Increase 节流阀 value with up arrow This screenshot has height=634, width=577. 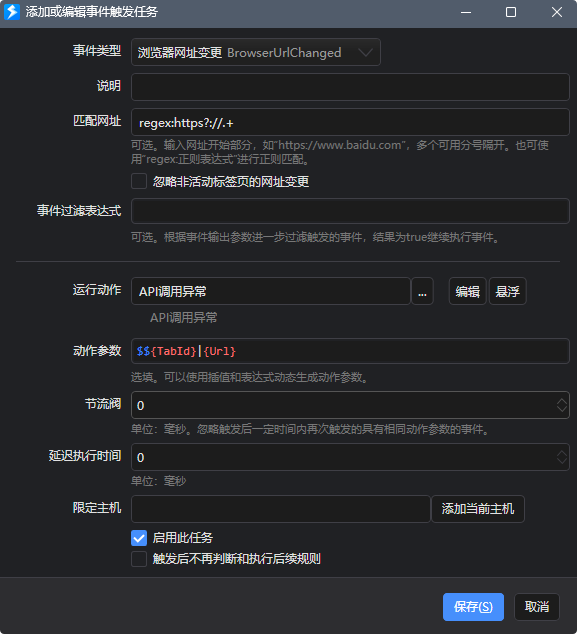[562, 401]
